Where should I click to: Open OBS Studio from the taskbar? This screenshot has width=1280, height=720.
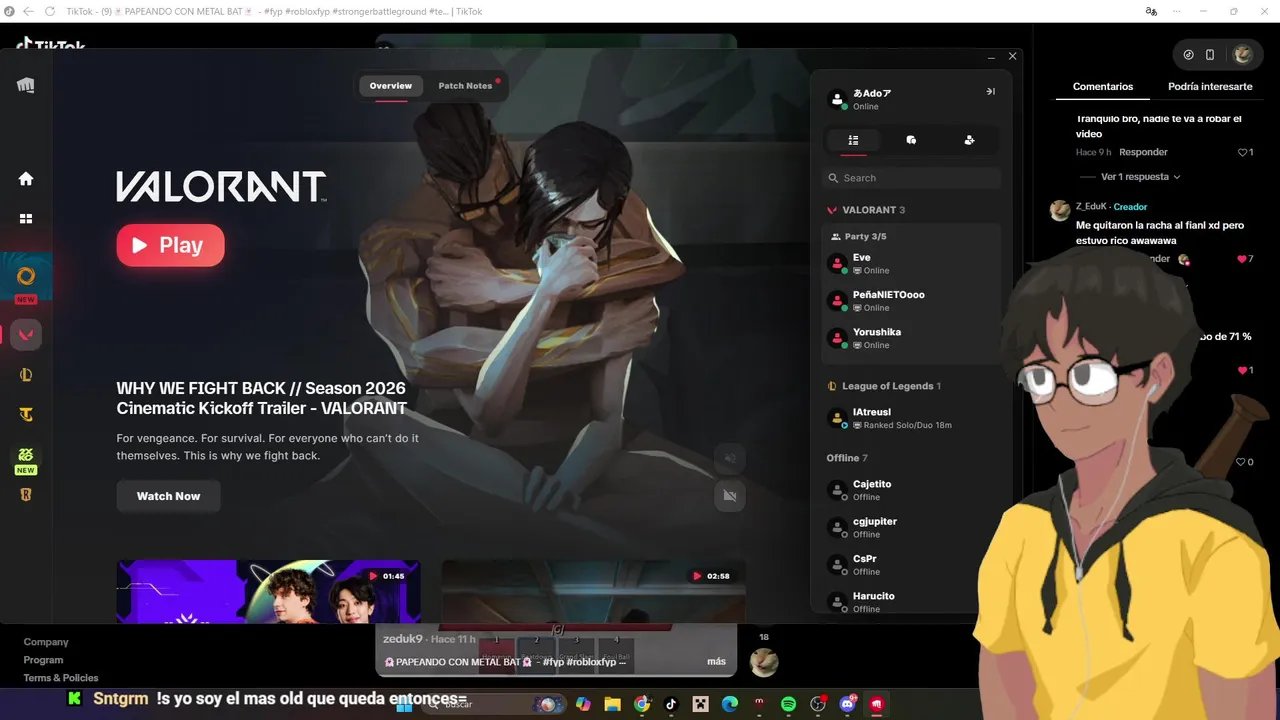tap(818, 705)
